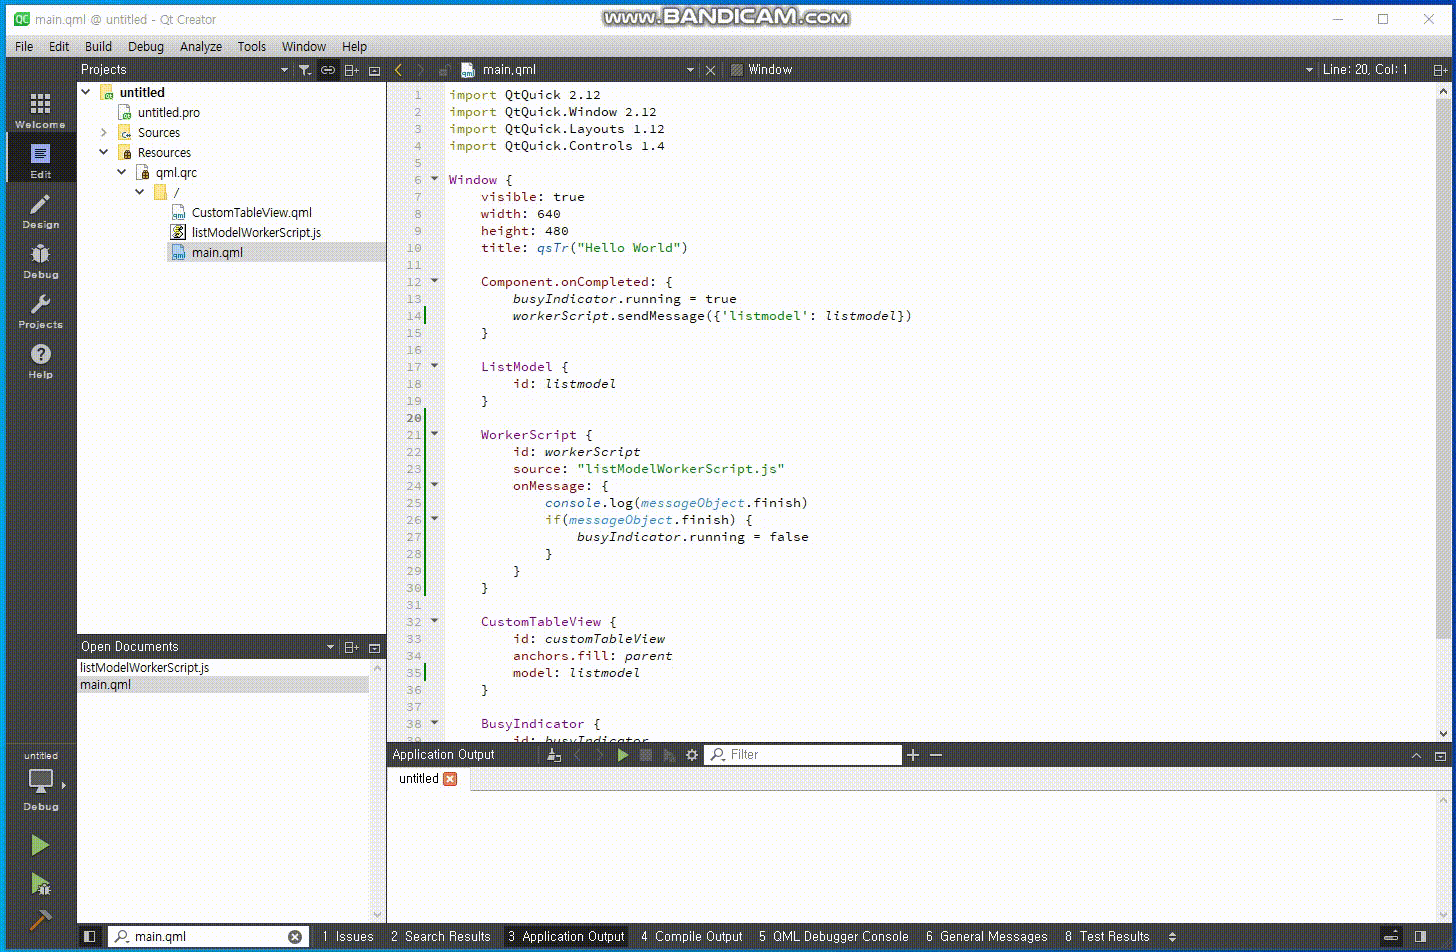Select listModelWorkerScript.js in project tree
The height and width of the screenshot is (952, 1456).
tap(256, 232)
